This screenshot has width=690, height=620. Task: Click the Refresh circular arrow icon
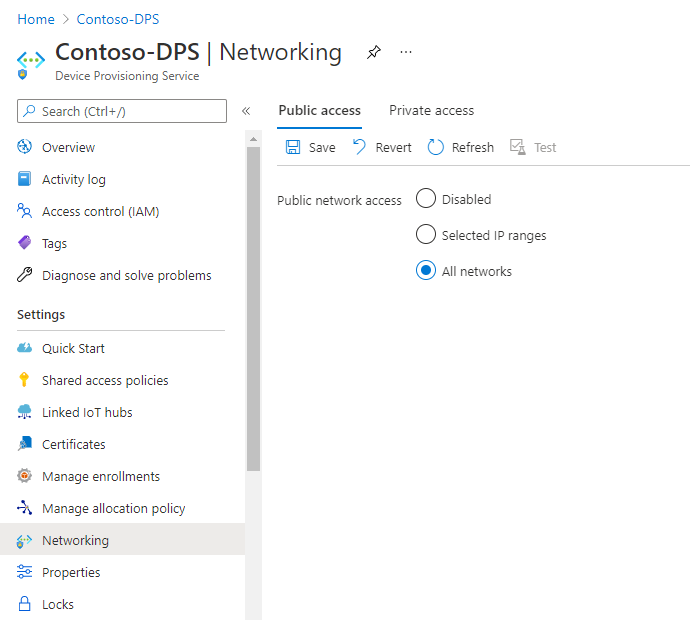pyautogui.click(x=436, y=147)
